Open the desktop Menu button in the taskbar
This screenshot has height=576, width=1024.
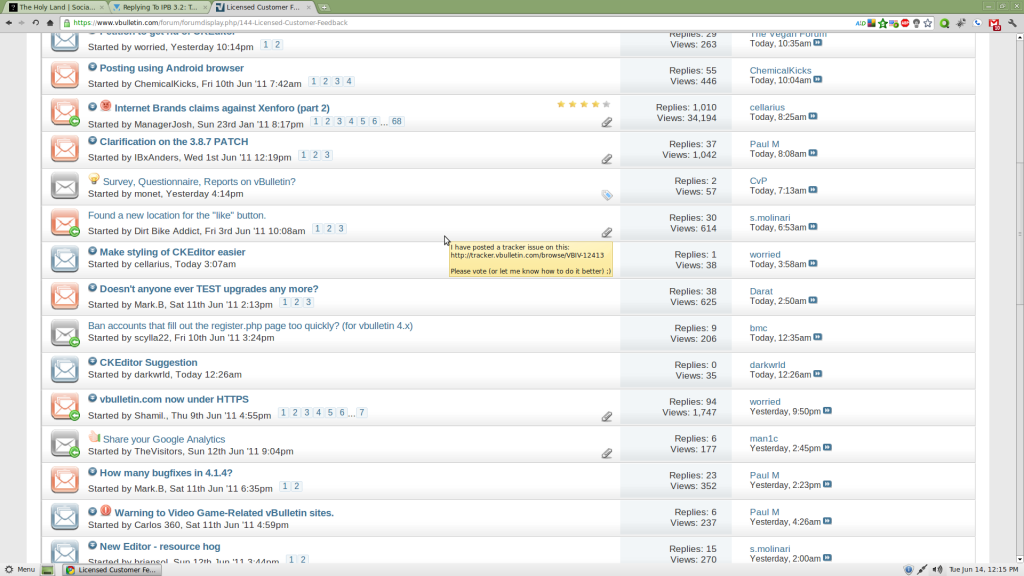[x=20, y=569]
